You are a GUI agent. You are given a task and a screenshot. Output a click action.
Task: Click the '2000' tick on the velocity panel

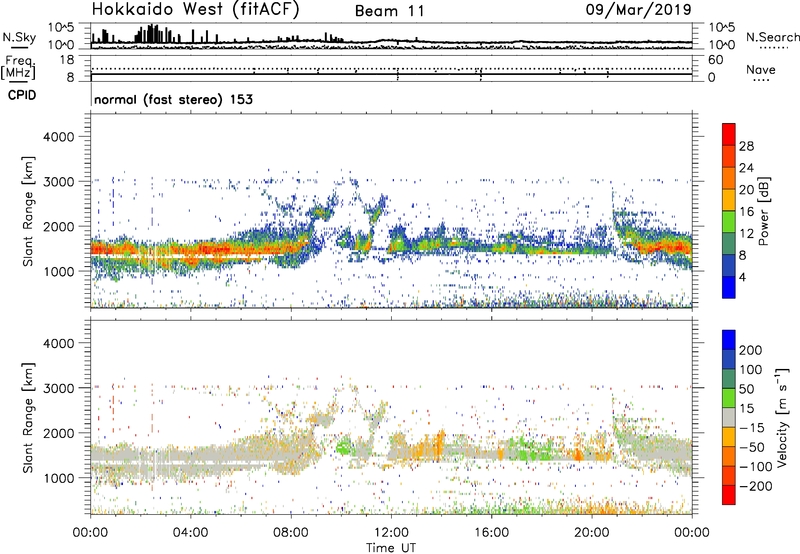59,433
